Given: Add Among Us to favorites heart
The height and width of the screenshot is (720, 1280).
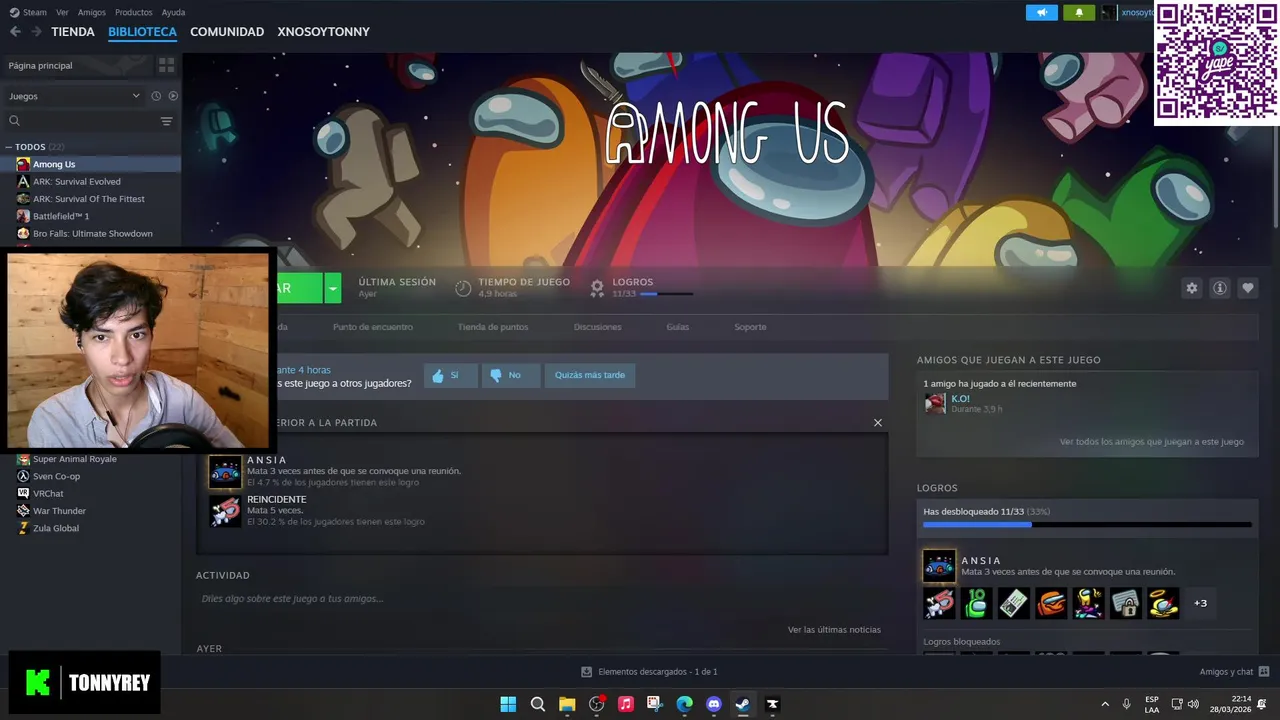Looking at the screenshot, I should 1247,288.
